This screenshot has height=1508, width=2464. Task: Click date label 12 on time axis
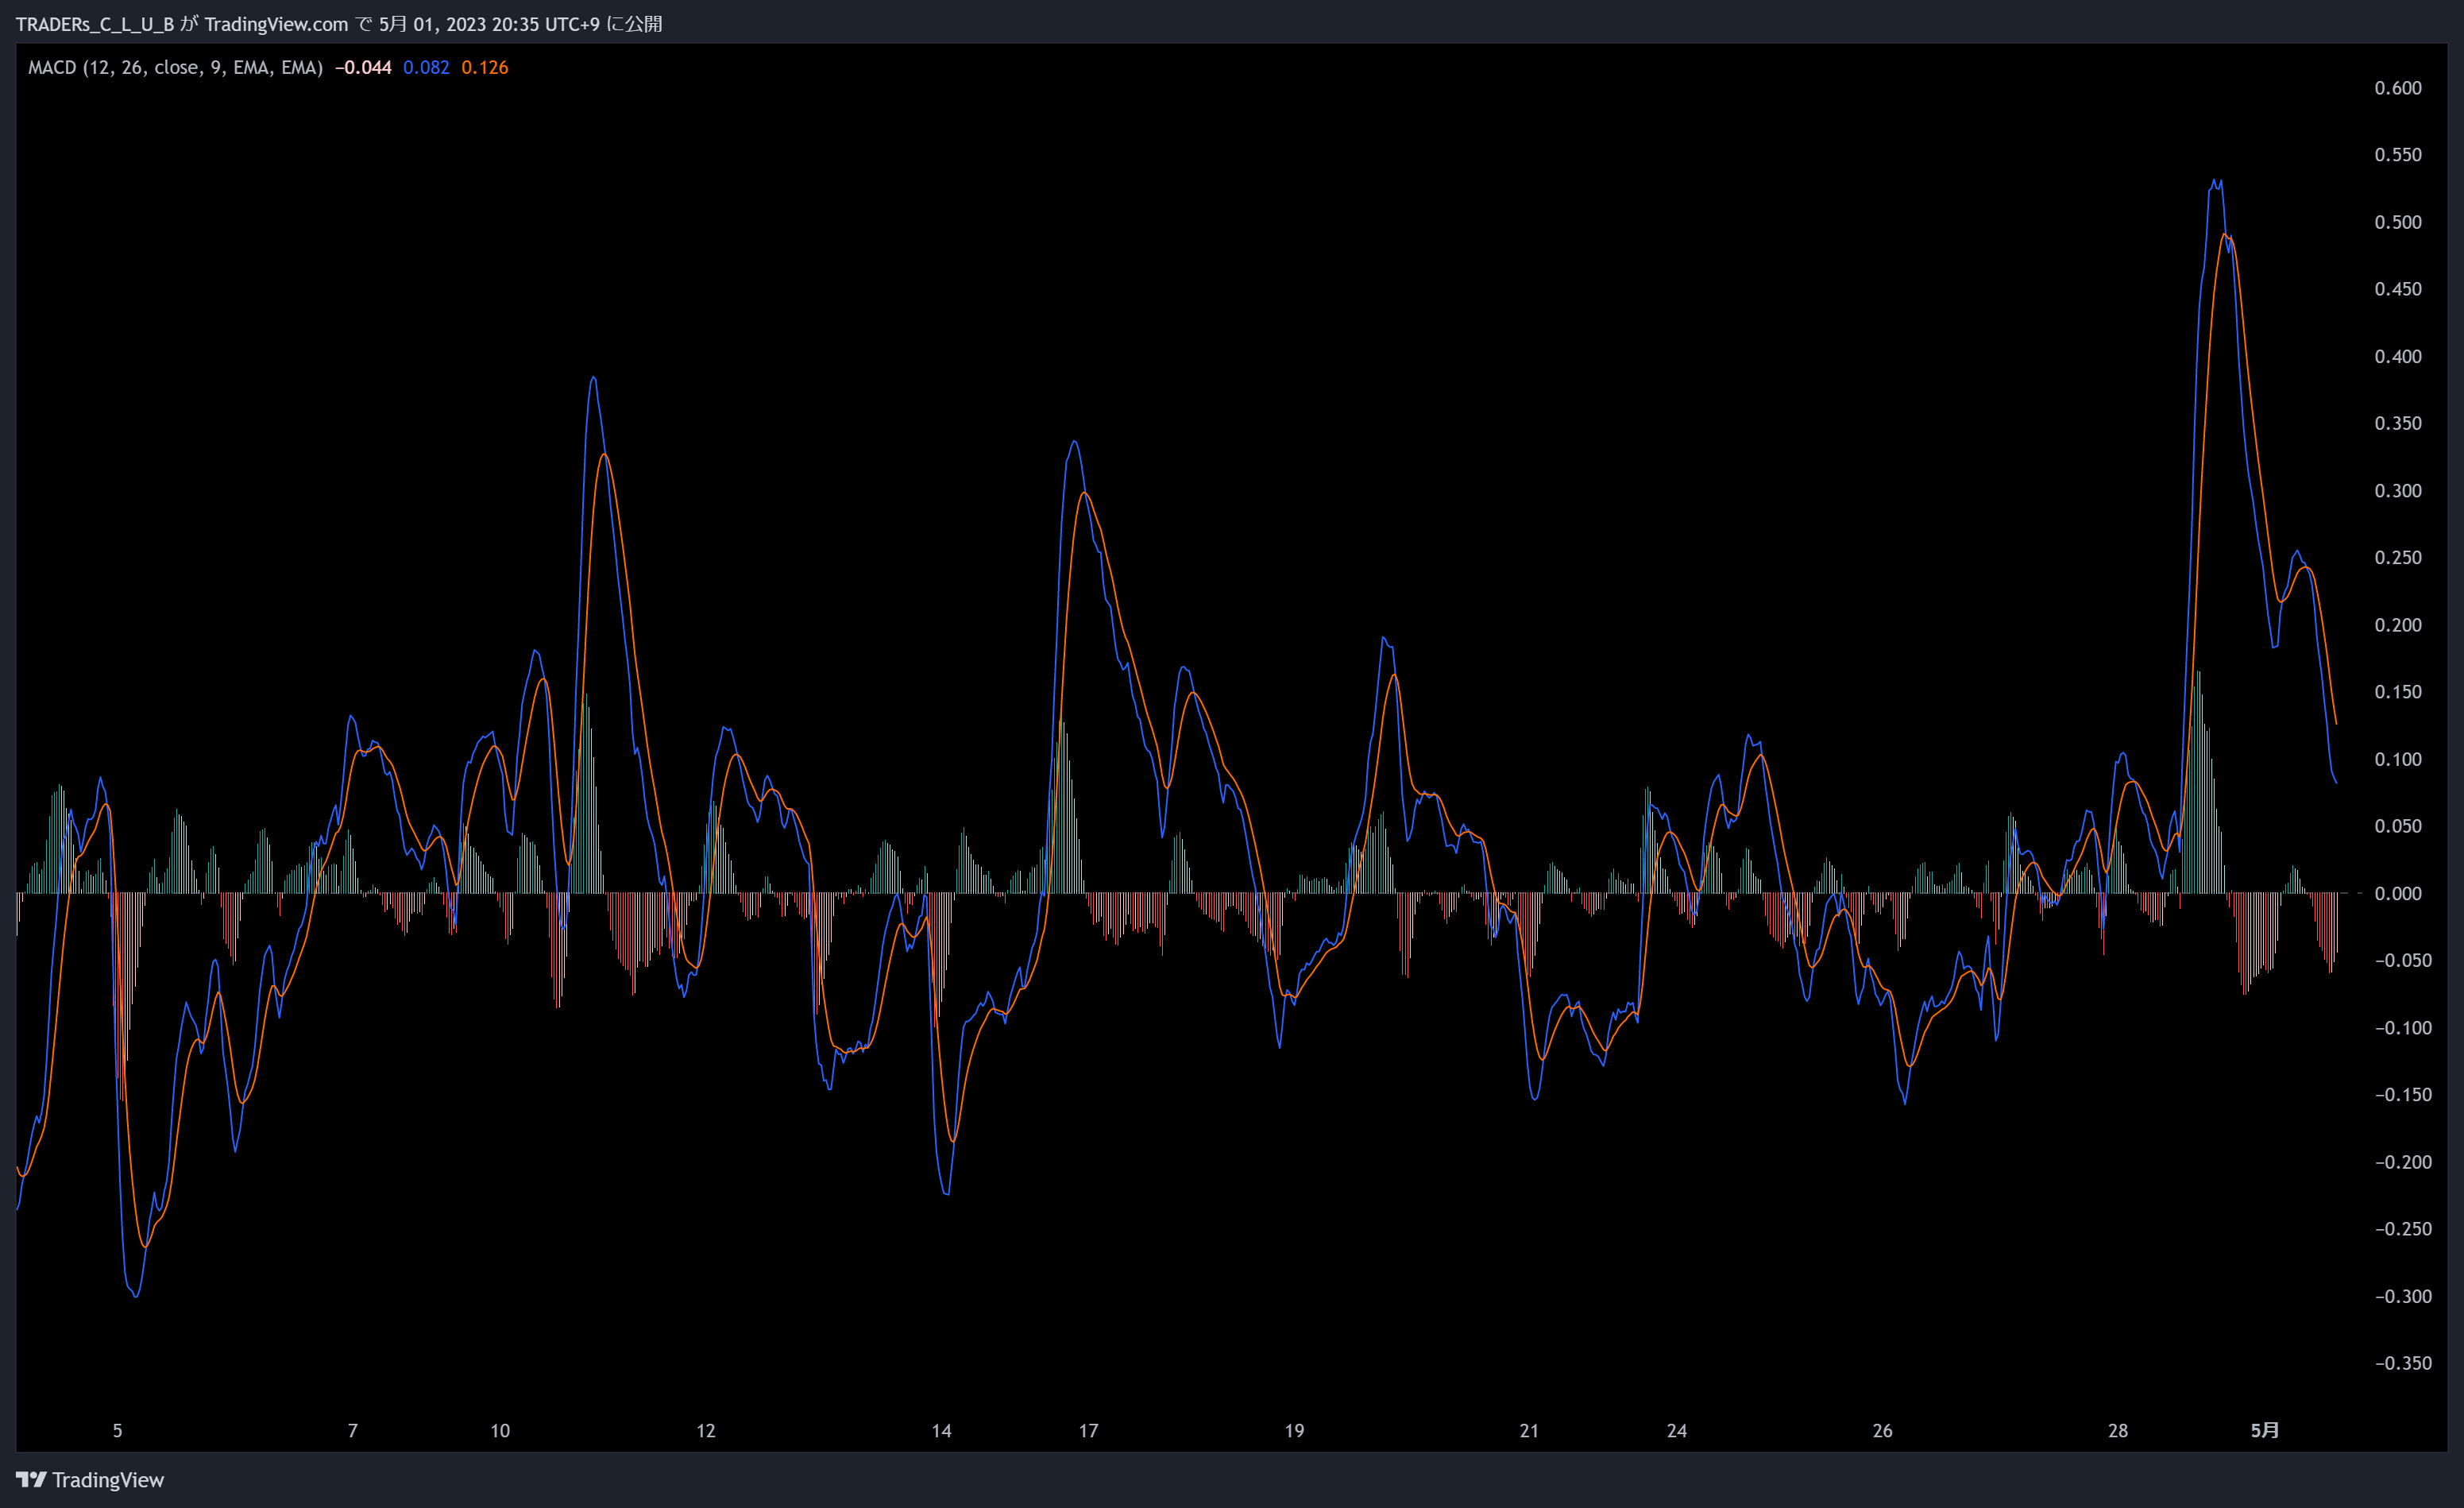click(x=706, y=1431)
